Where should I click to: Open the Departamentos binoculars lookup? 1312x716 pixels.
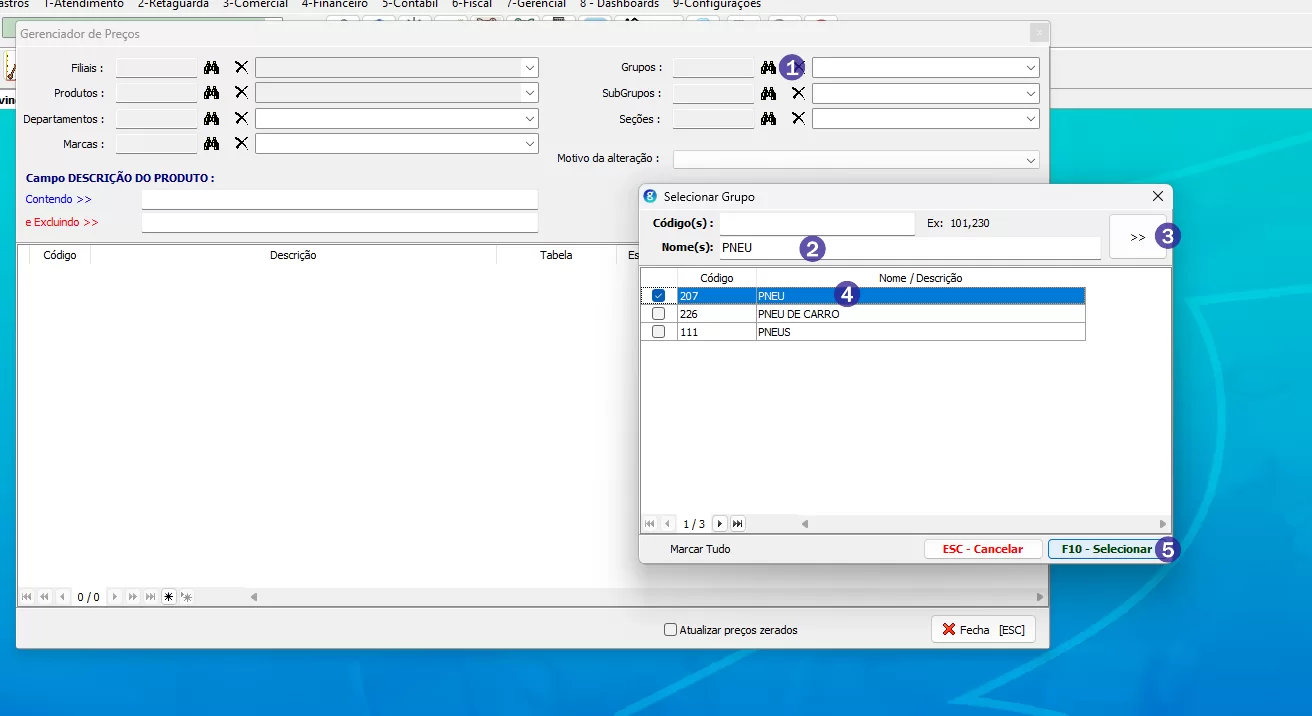click(x=211, y=118)
